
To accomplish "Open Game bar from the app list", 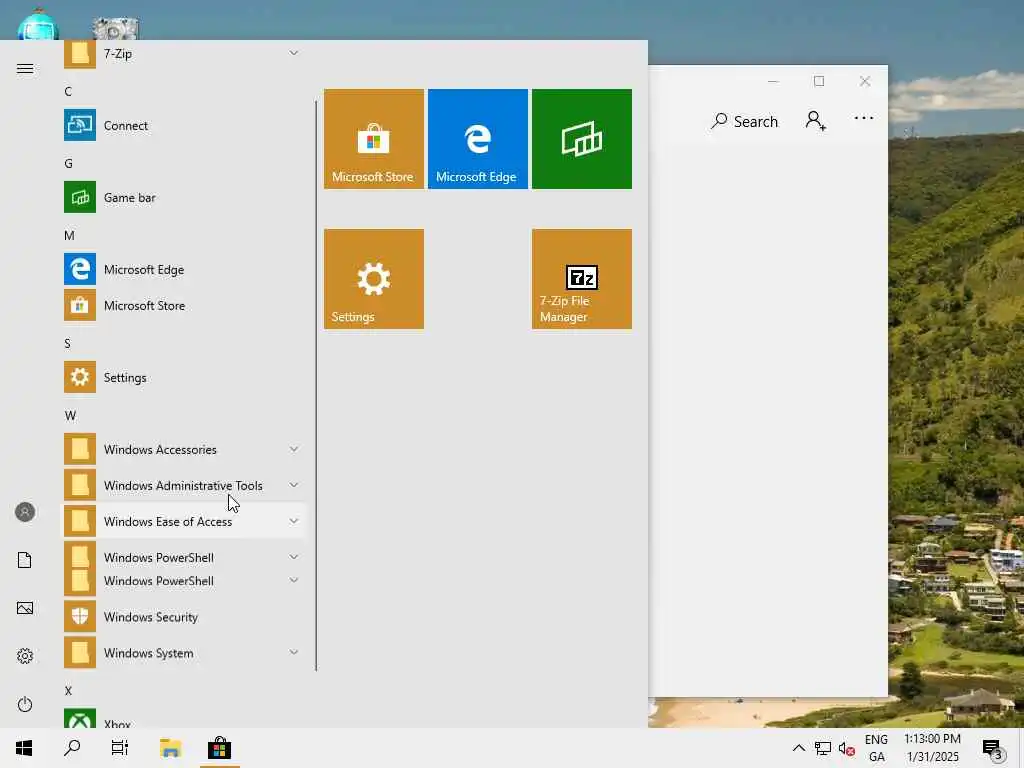I will click(184, 197).
